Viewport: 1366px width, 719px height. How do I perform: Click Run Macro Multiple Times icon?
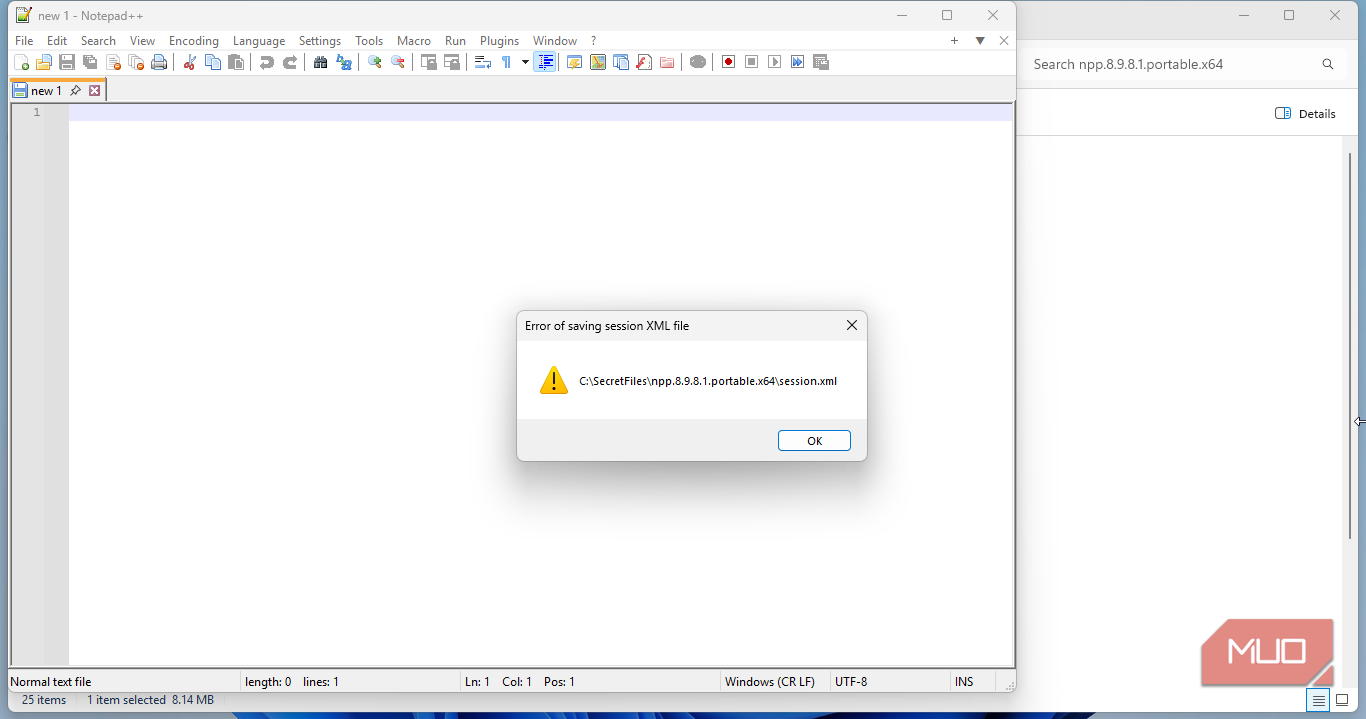pyautogui.click(x=797, y=62)
